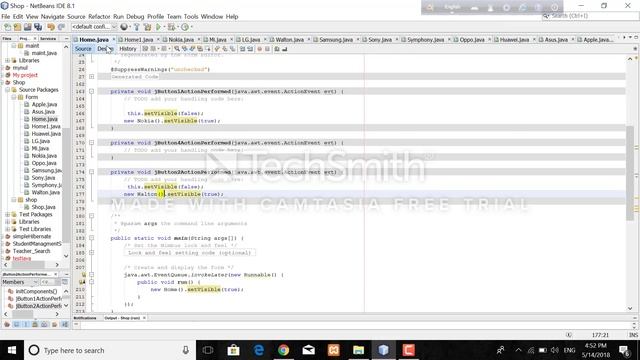640x360 pixels.
Task: Collapse the shop package tree node
Action: click(14, 200)
